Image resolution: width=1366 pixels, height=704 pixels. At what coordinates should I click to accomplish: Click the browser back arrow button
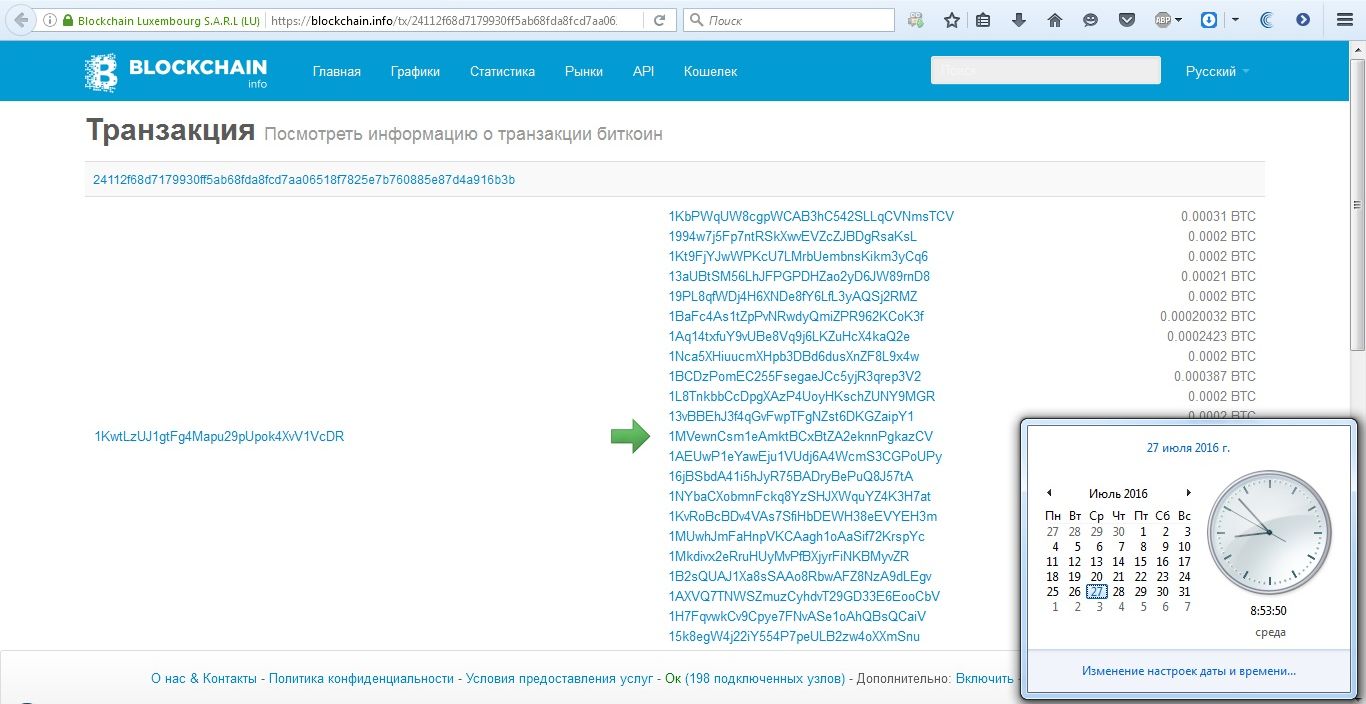[20, 20]
